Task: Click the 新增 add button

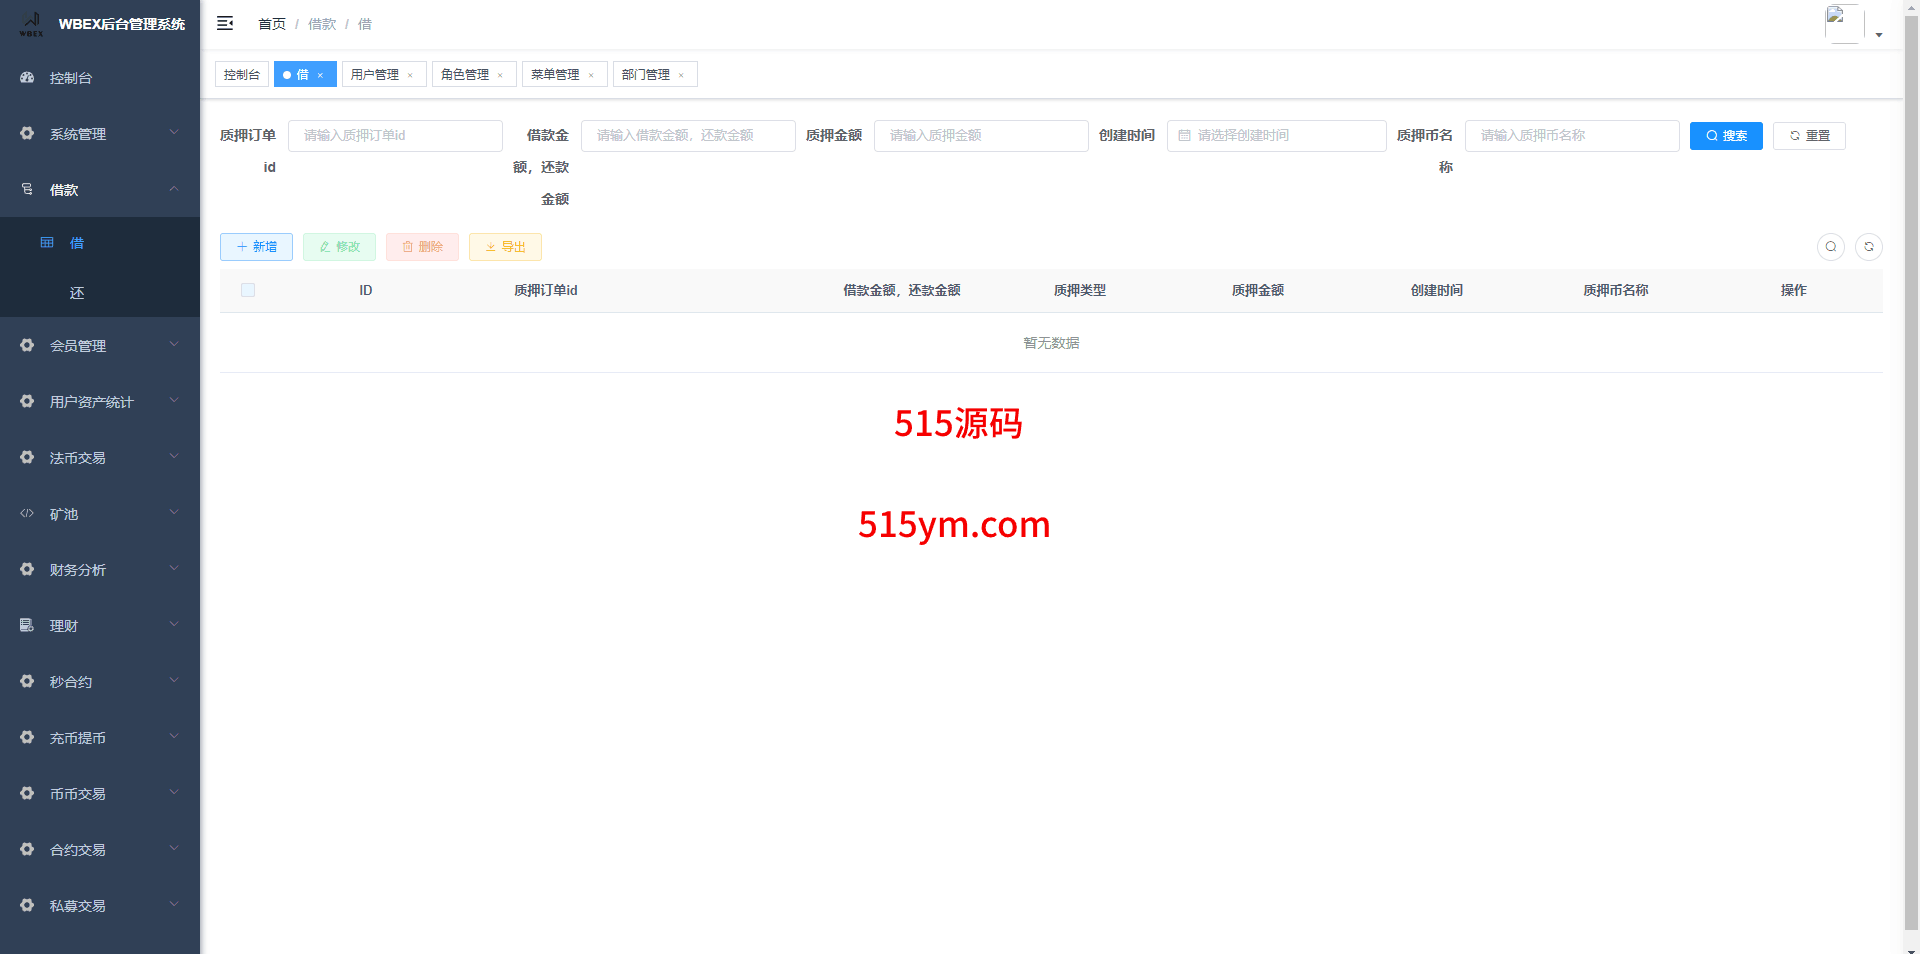Action: (x=256, y=247)
